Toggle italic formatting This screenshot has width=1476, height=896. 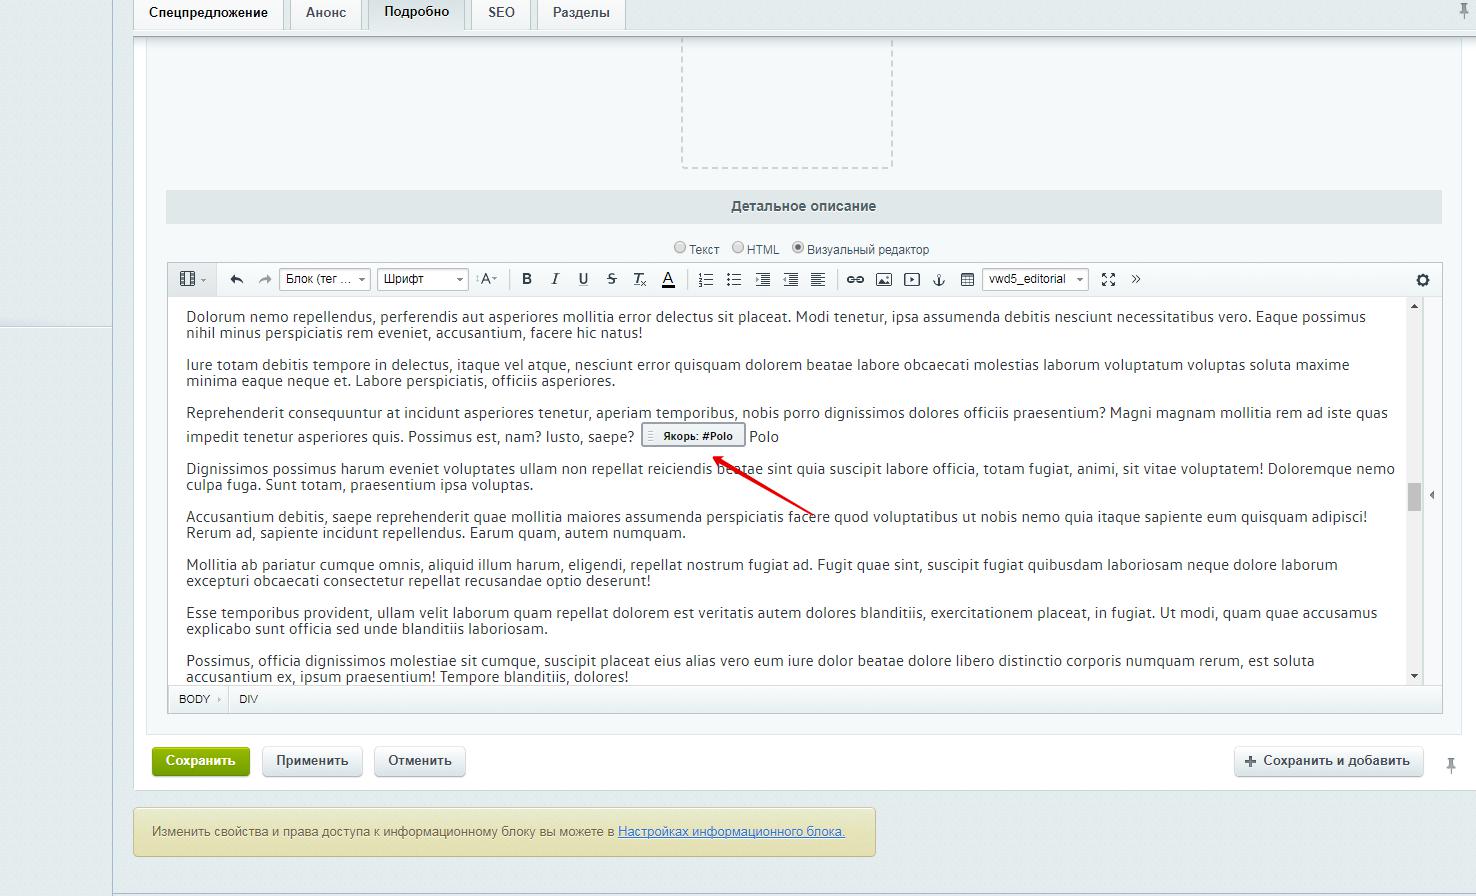click(x=555, y=279)
